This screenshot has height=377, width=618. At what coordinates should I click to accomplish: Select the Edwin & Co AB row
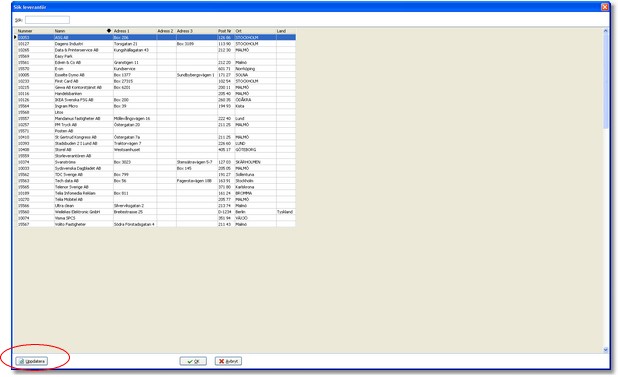pos(156,62)
